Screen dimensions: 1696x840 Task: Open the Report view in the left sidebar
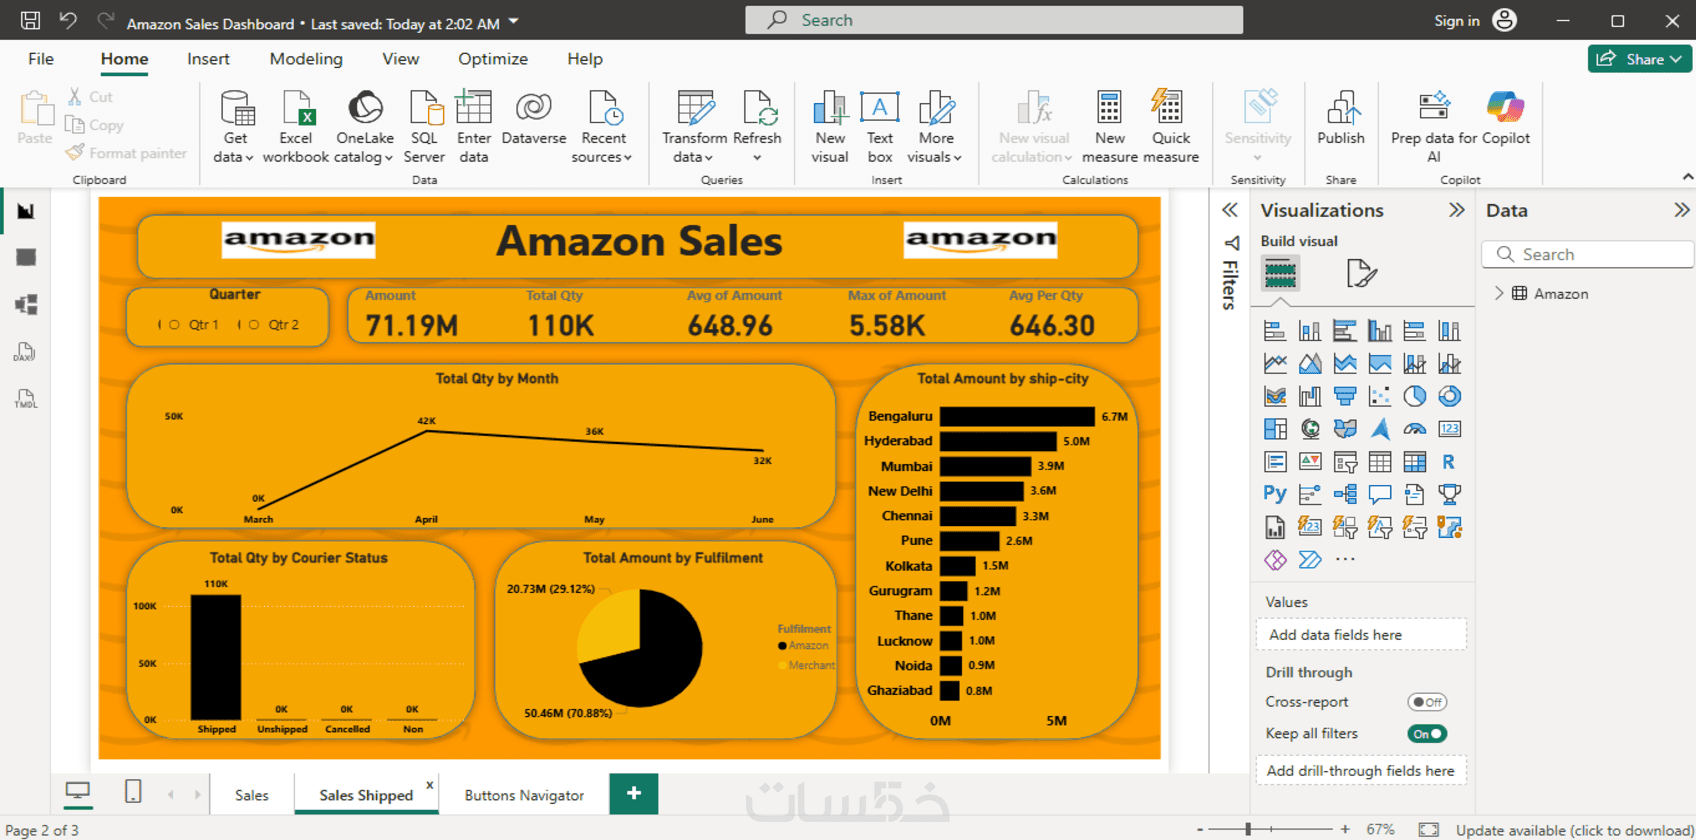(26, 211)
